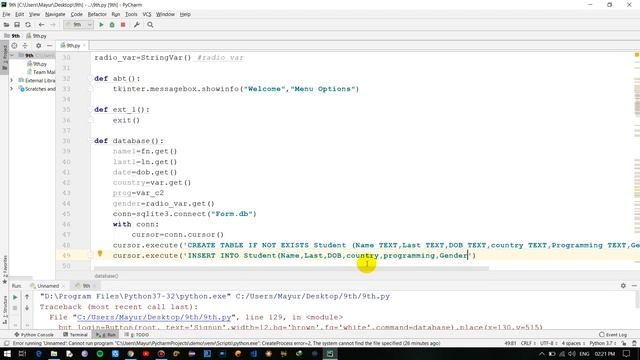Click the Synchronize refresh toolbar icon
This screenshot has height=360, width=640.
coord(28,25)
